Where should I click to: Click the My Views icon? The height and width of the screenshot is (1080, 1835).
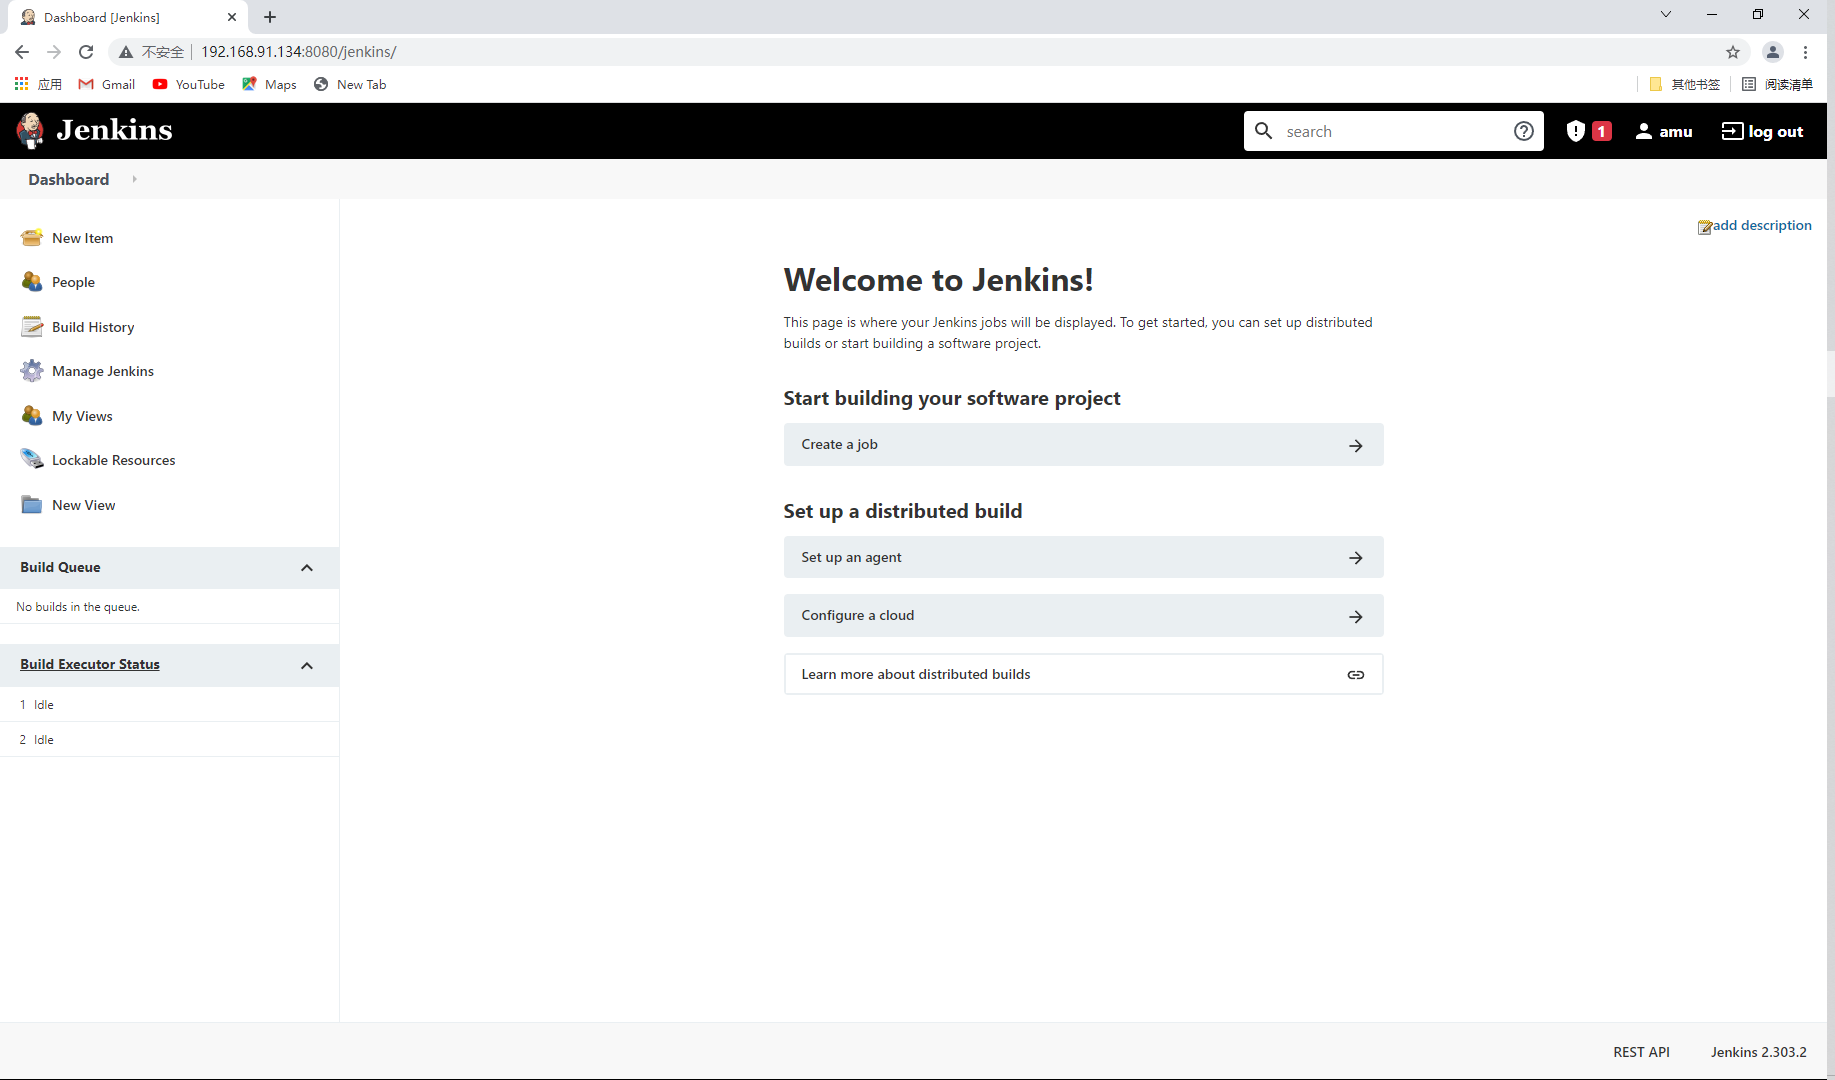(32, 416)
